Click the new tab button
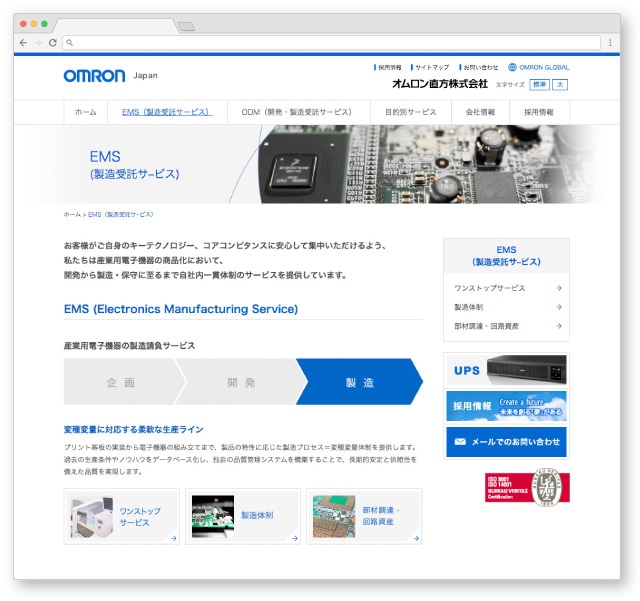The image size is (640, 601). (186, 27)
